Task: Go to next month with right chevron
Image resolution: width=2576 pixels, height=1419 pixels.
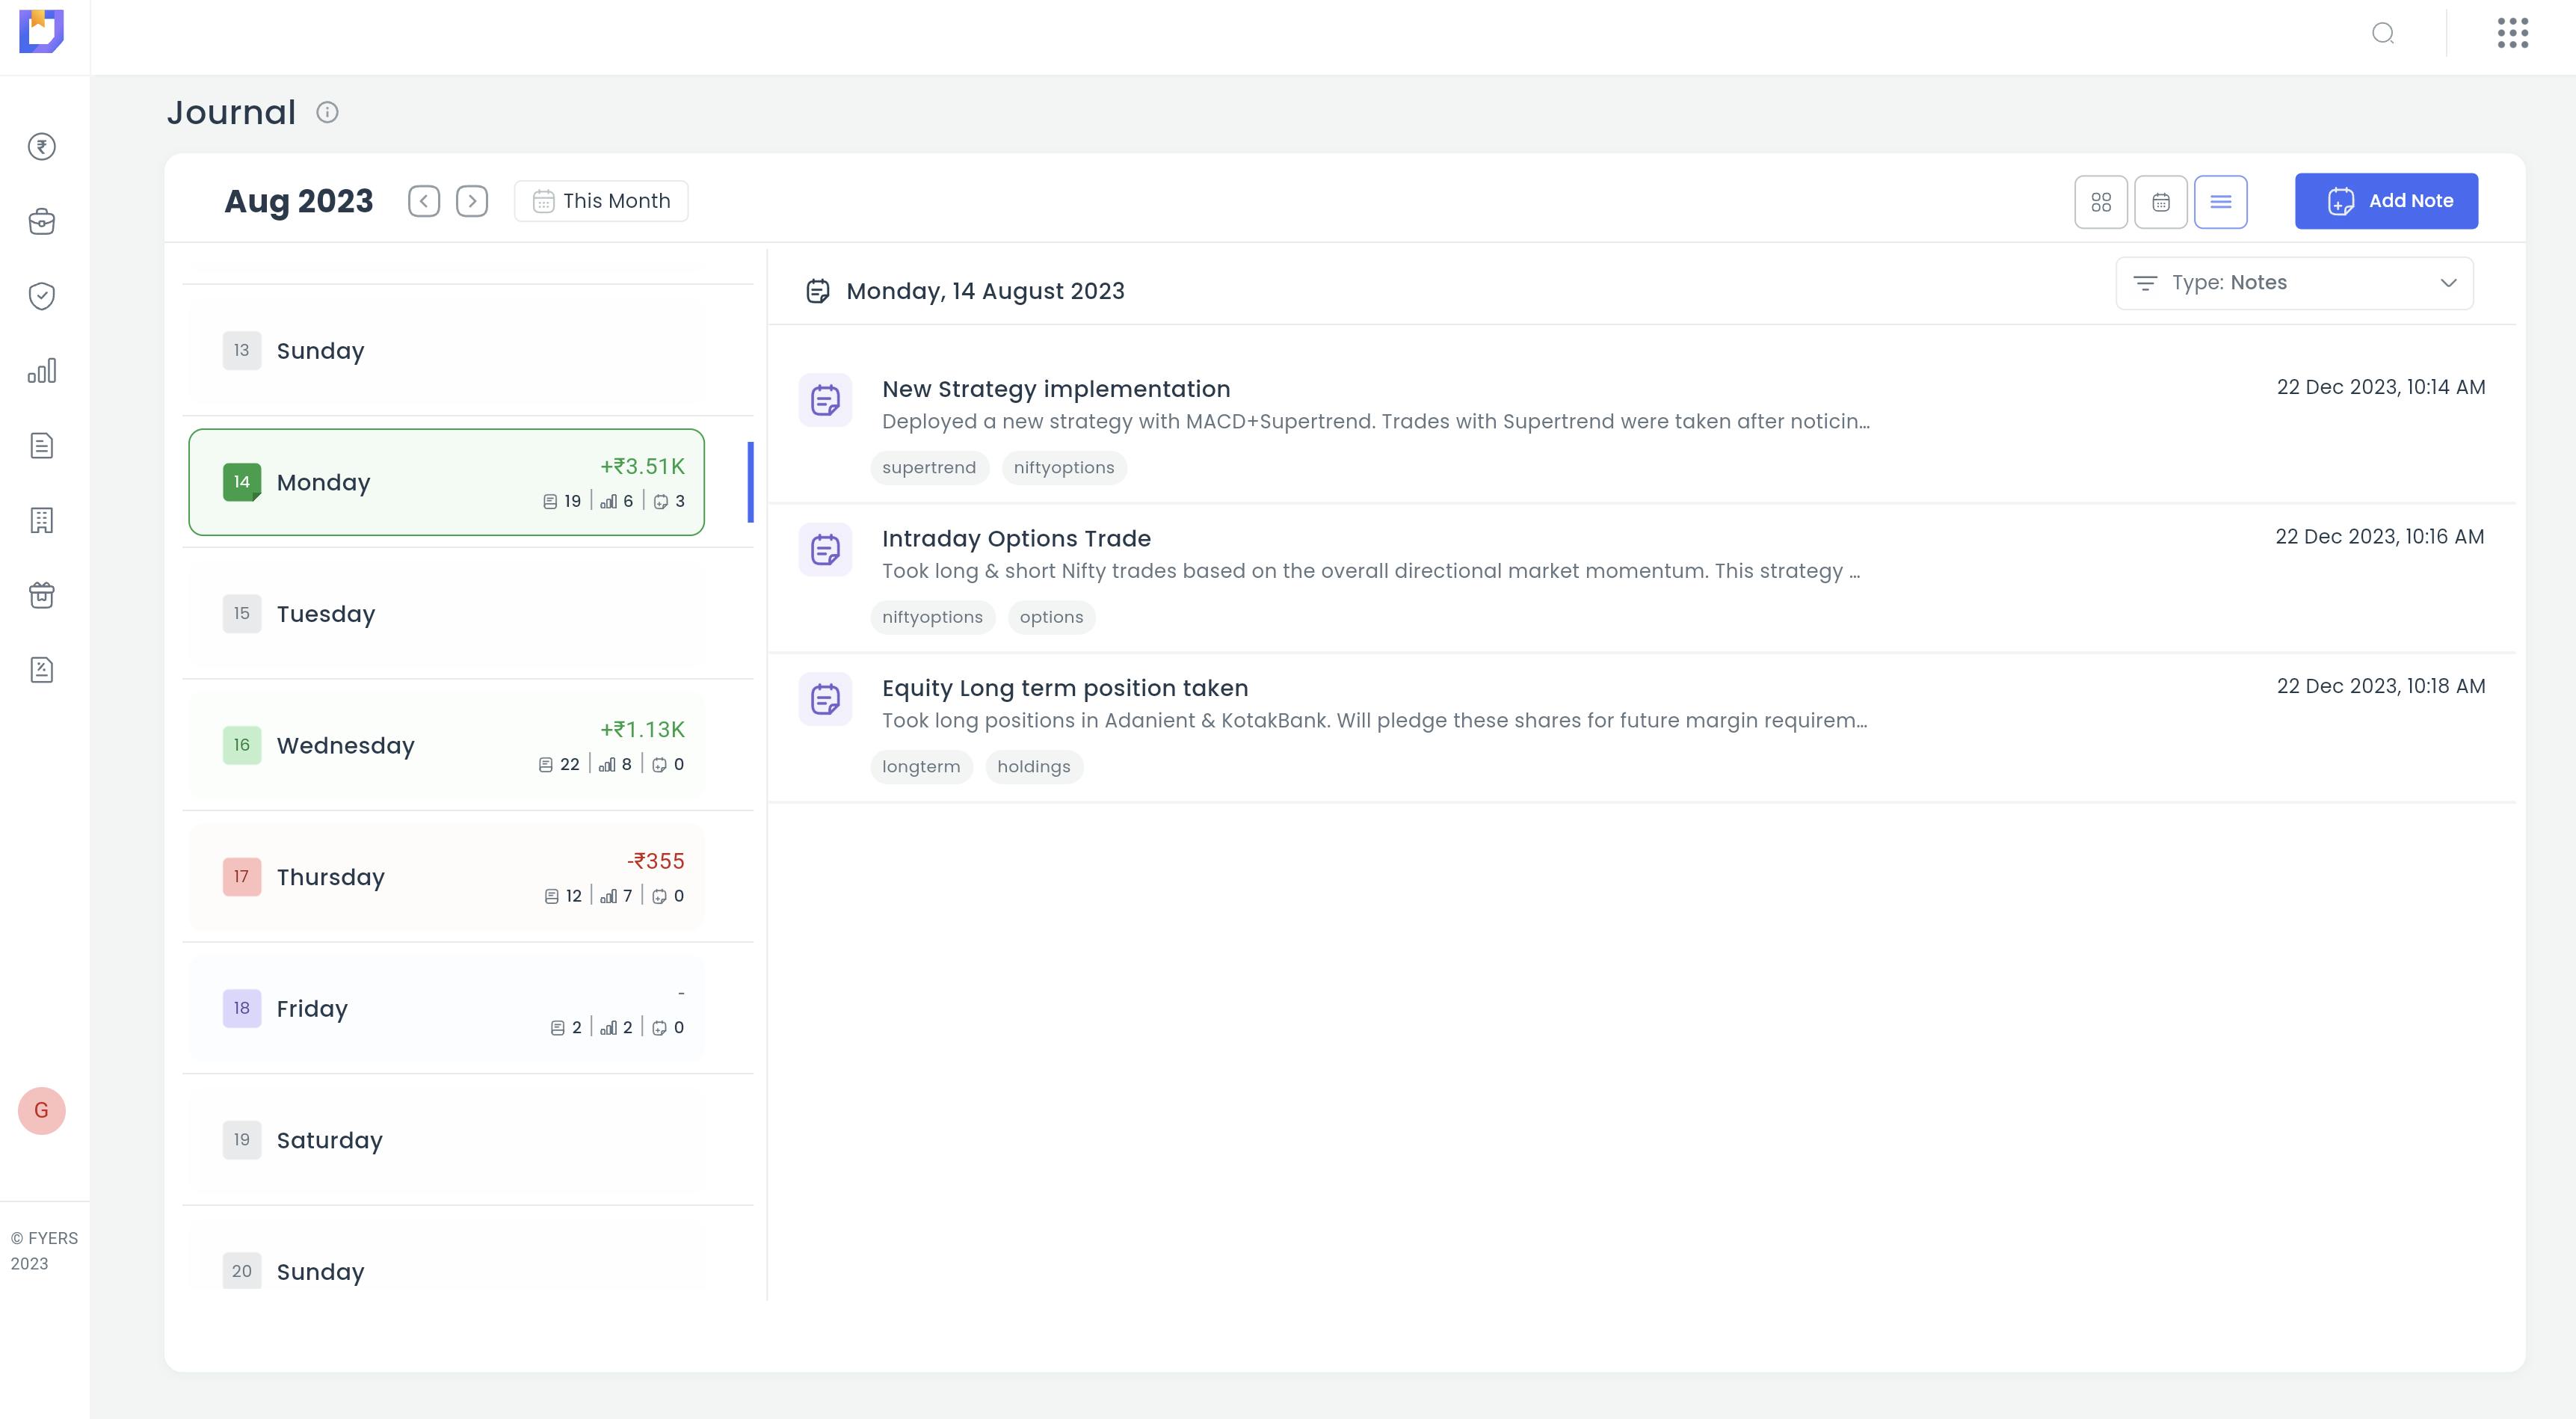Action: [472, 201]
